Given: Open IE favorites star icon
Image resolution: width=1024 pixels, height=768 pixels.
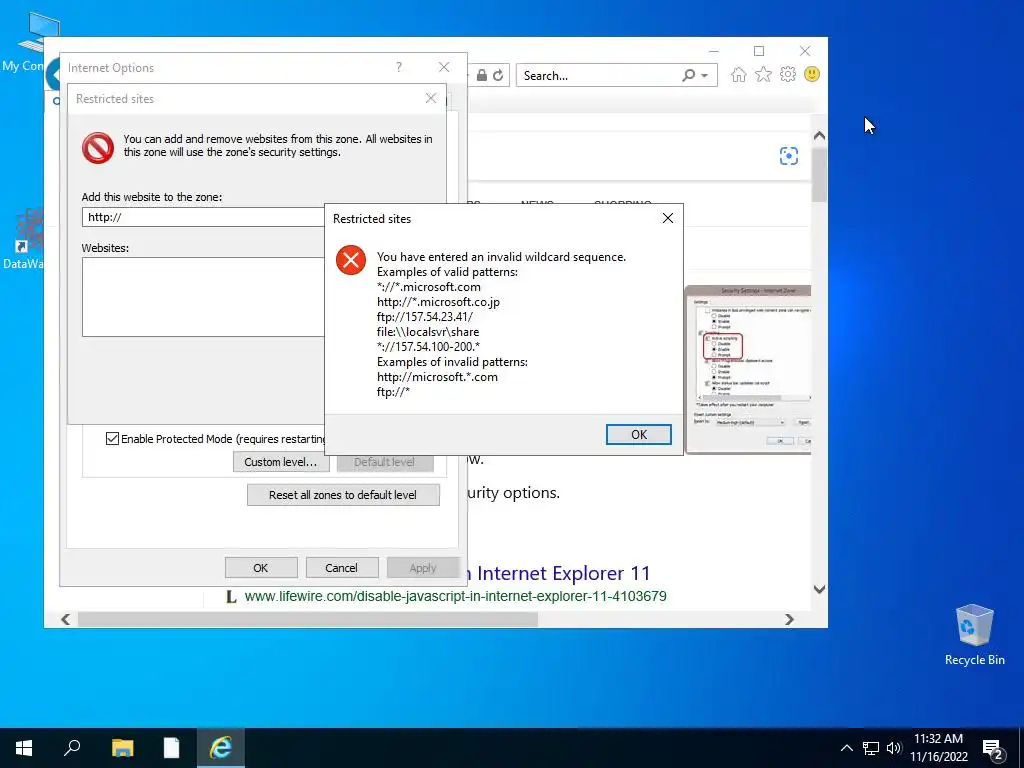Looking at the screenshot, I should tap(763, 74).
